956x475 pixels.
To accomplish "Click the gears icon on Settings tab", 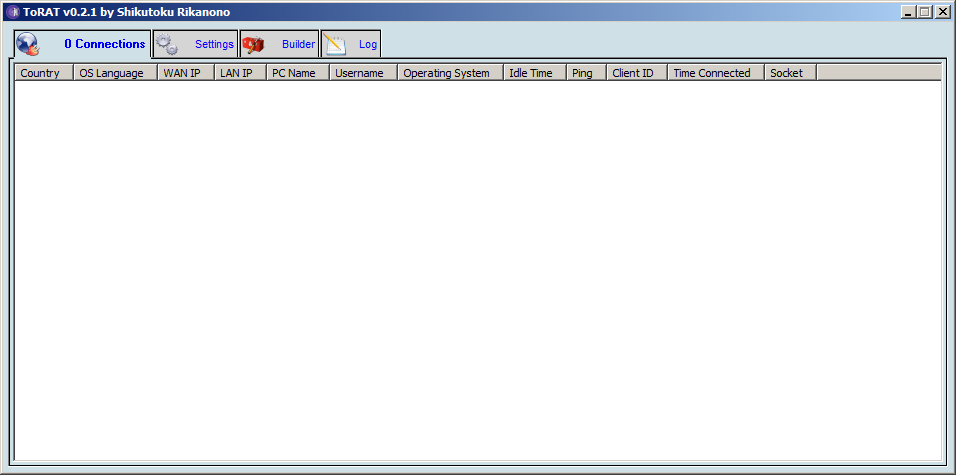I will (167, 44).
